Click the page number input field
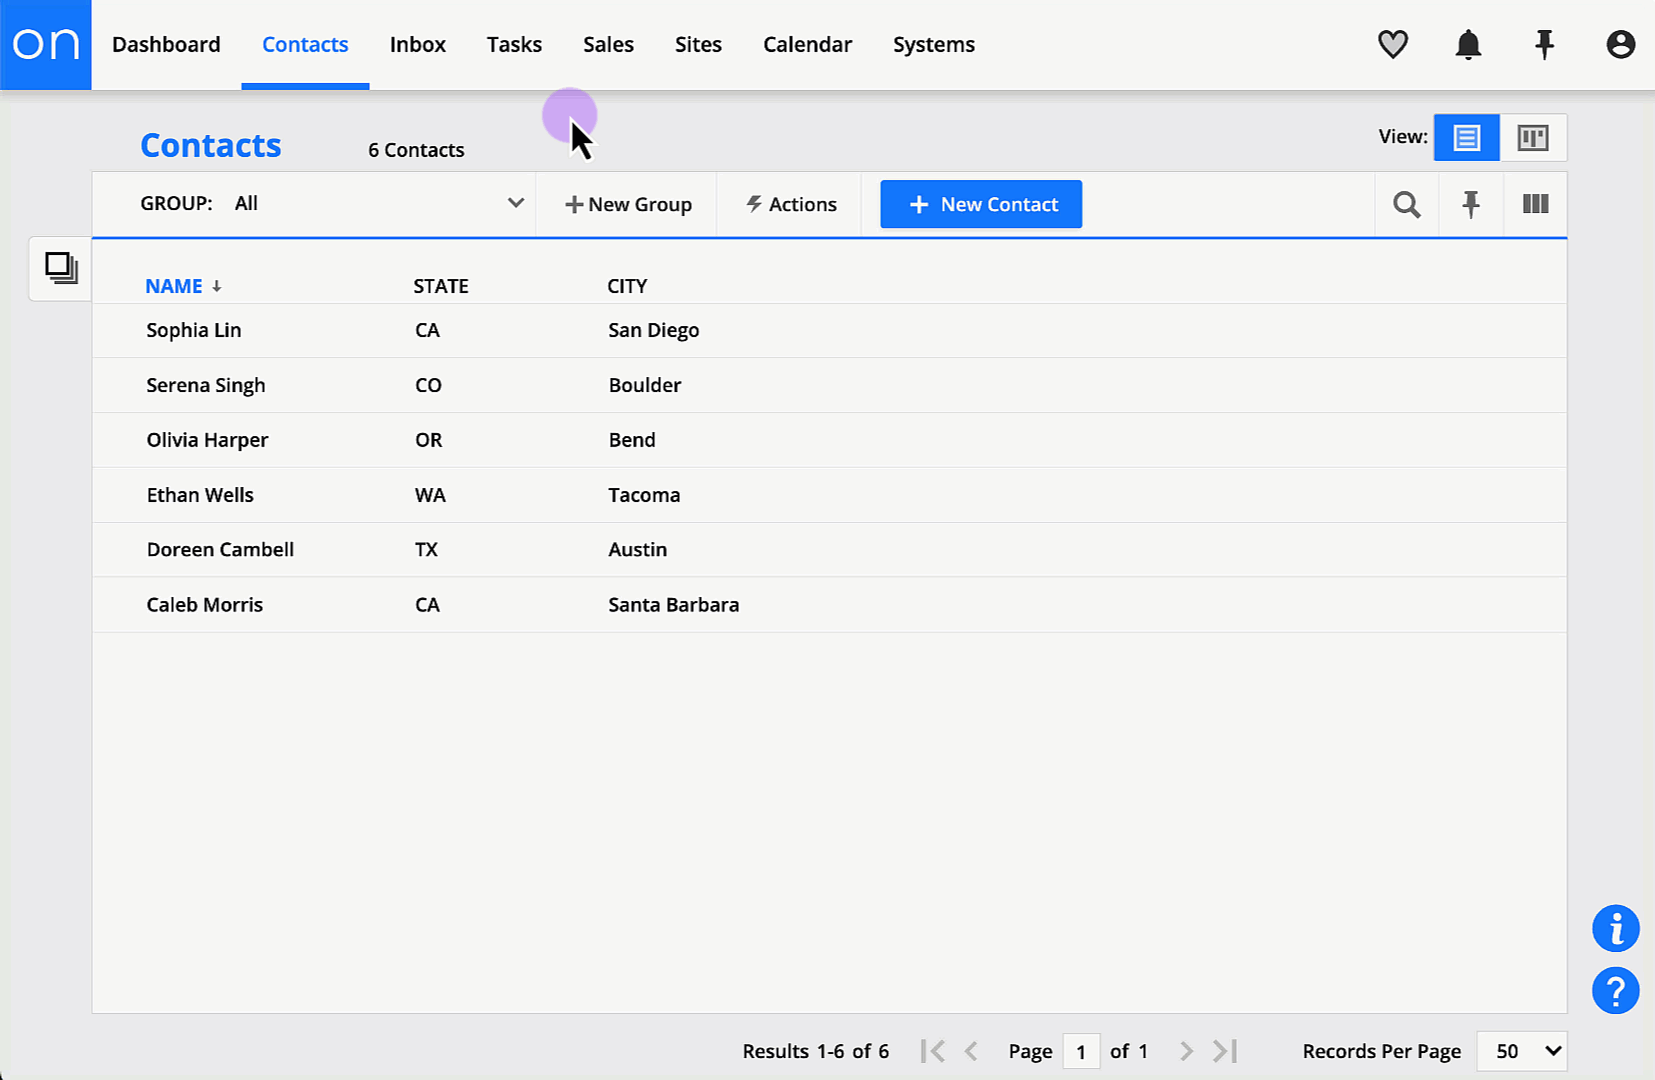 pyautogui.click(x=1080, y=1052)
